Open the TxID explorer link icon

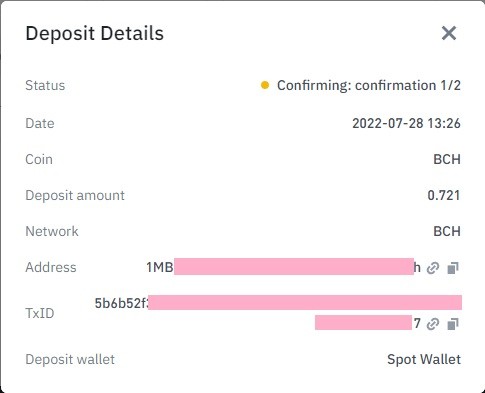pyautogui.click(x=433, y=324)
